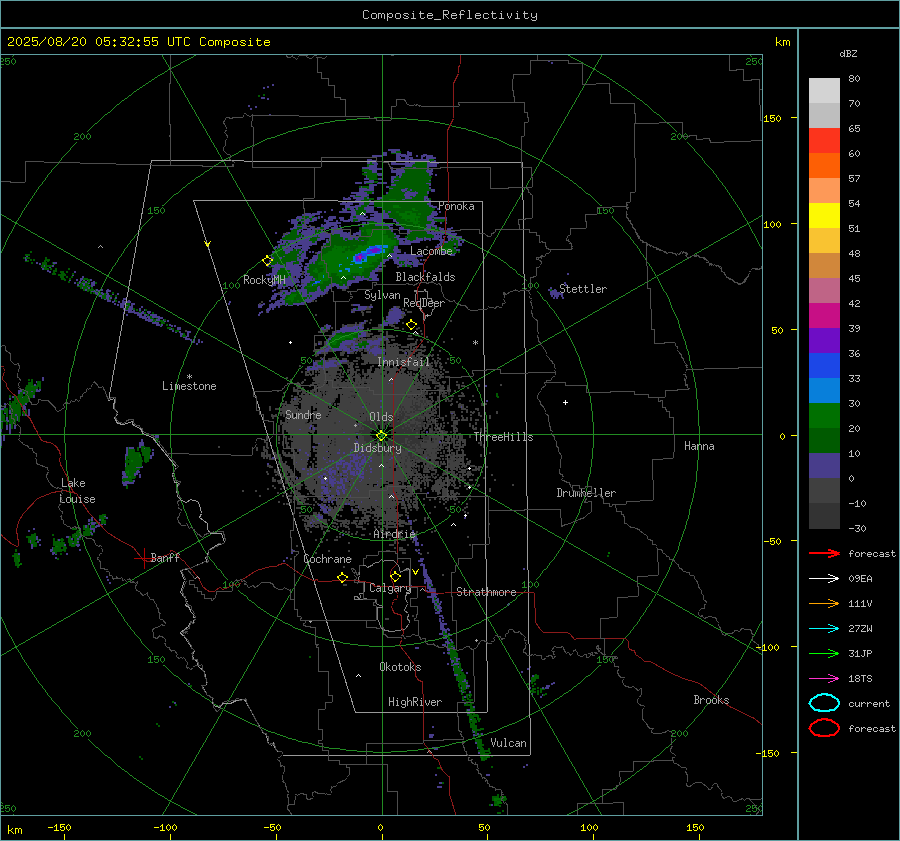Image resolution: width=900 pixels, height=841 pixels.
Task: Click the 'Lake Louise' label
Action: [77, 491]
